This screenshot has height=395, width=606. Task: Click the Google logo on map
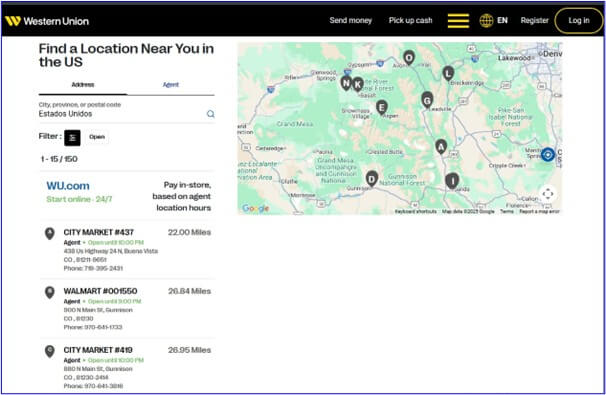(x=255, y=208)
